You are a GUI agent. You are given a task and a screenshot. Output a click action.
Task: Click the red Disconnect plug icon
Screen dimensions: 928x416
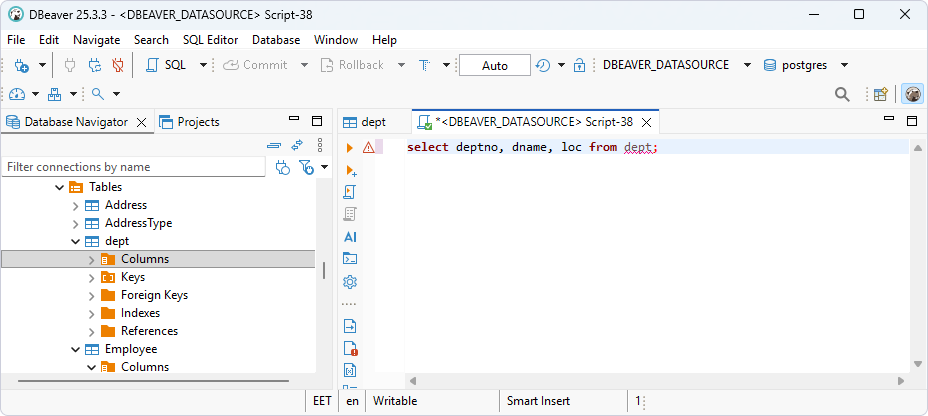coord(118,65)
